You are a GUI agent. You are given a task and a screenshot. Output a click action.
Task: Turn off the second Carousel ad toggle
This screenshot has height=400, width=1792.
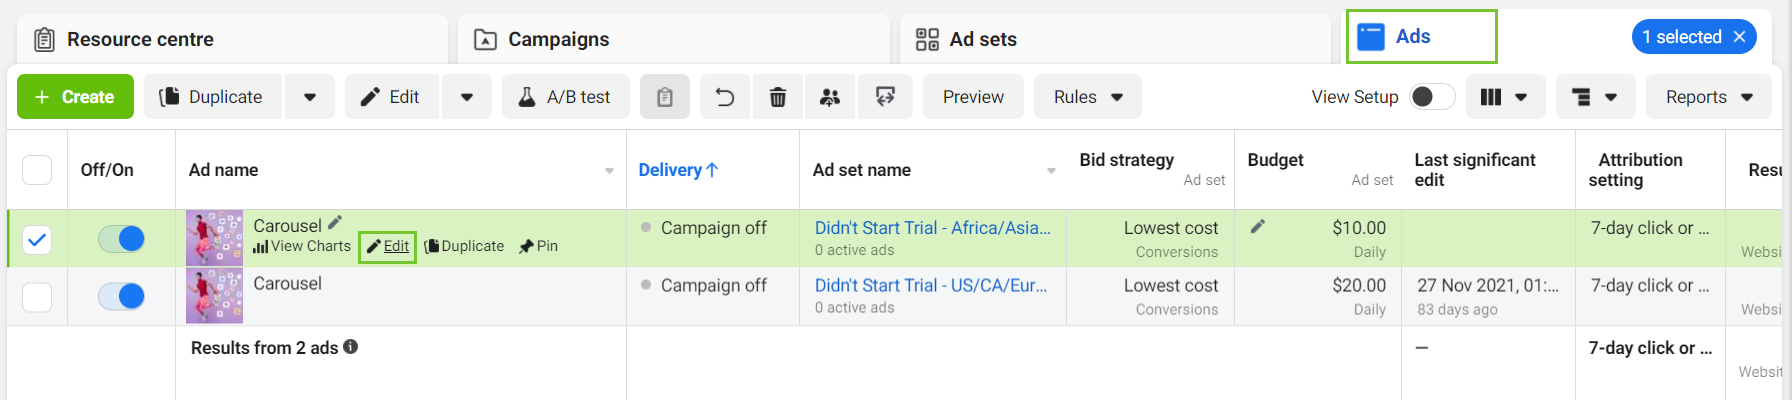tap(121, 296)
